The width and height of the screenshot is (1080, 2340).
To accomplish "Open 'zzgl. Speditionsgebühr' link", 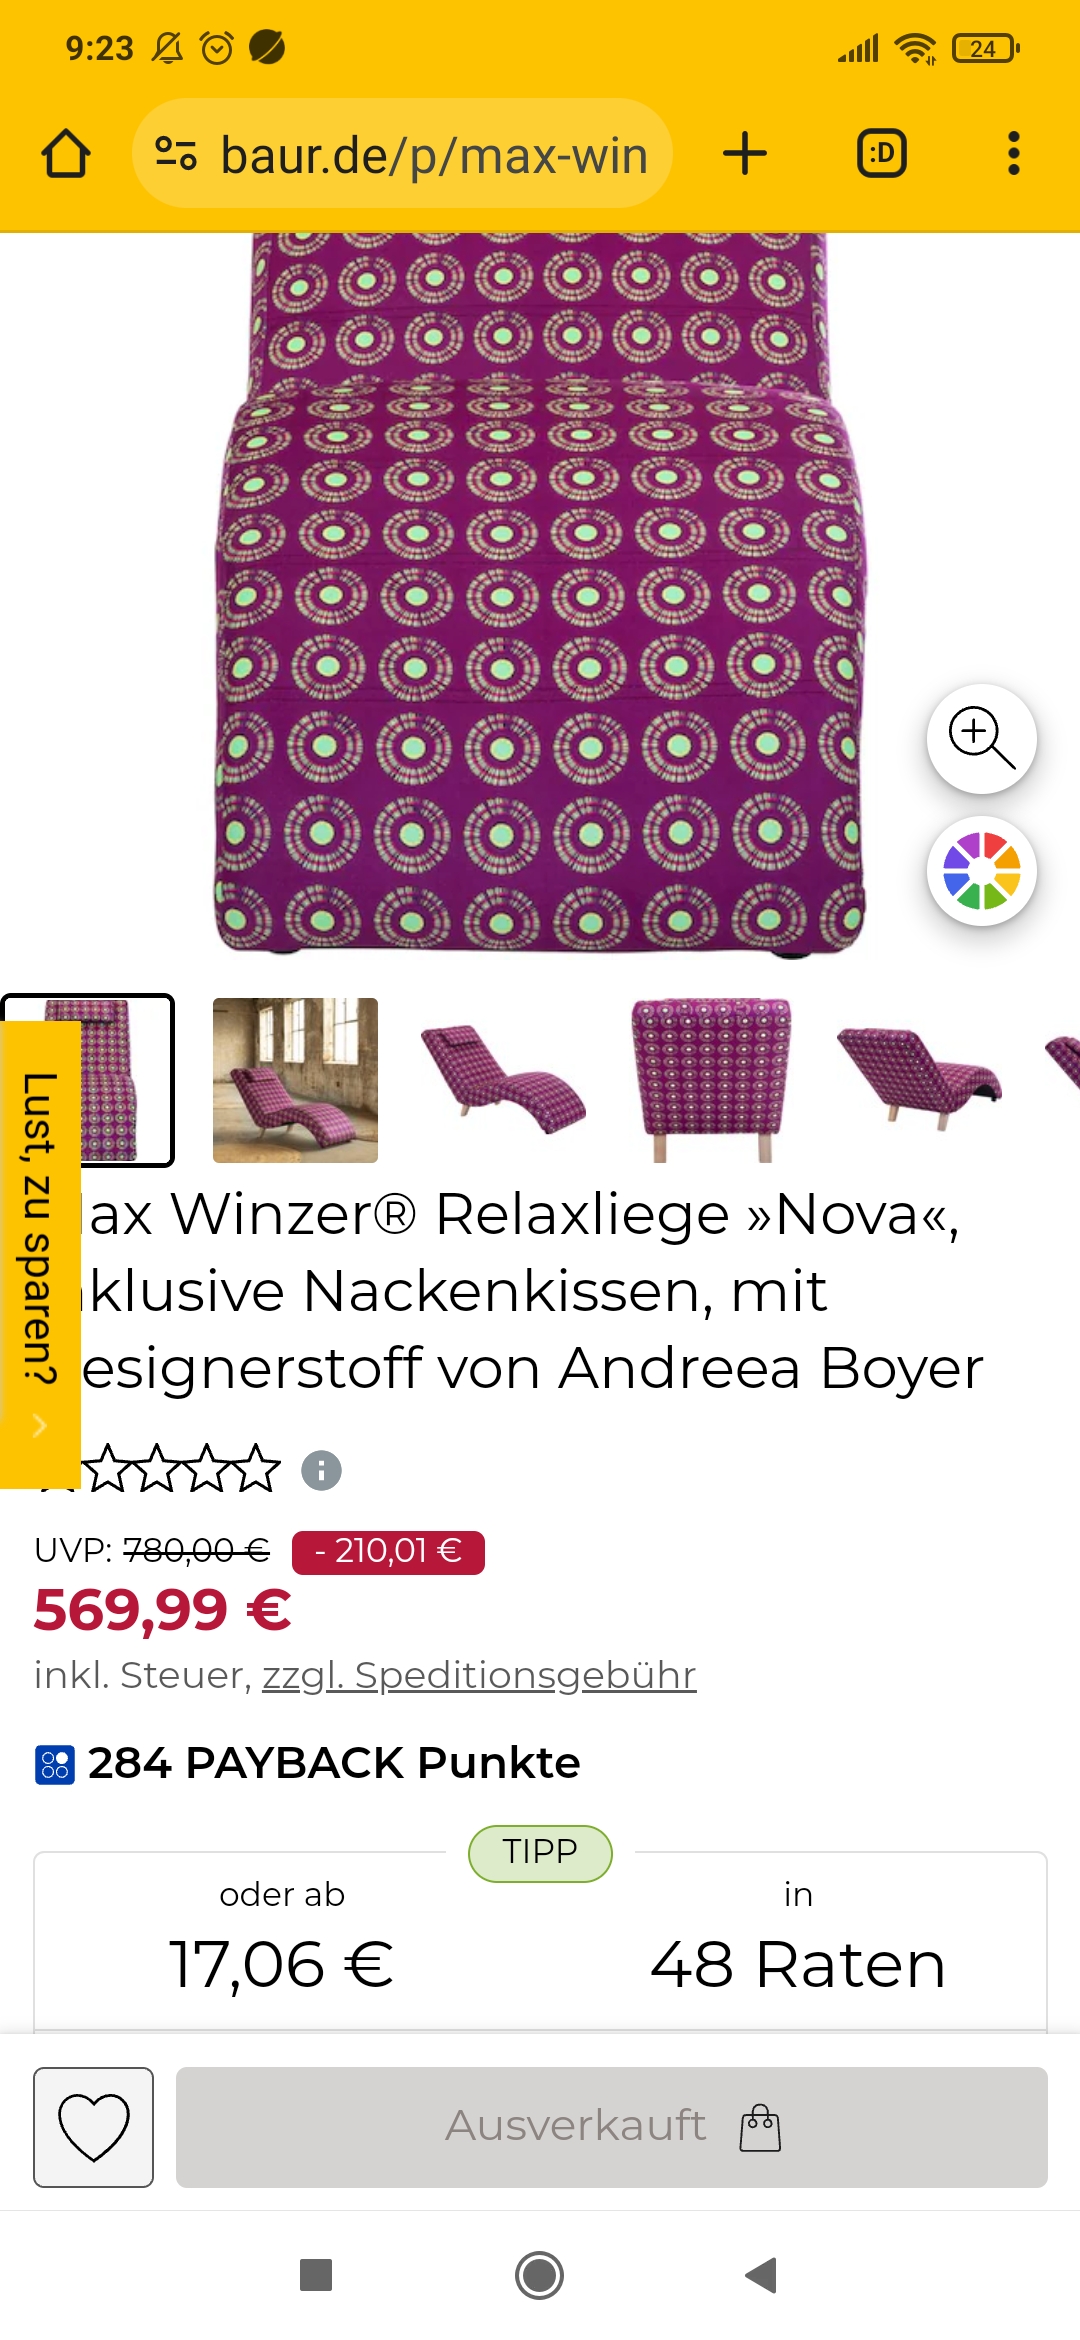I will (479, 1675).
